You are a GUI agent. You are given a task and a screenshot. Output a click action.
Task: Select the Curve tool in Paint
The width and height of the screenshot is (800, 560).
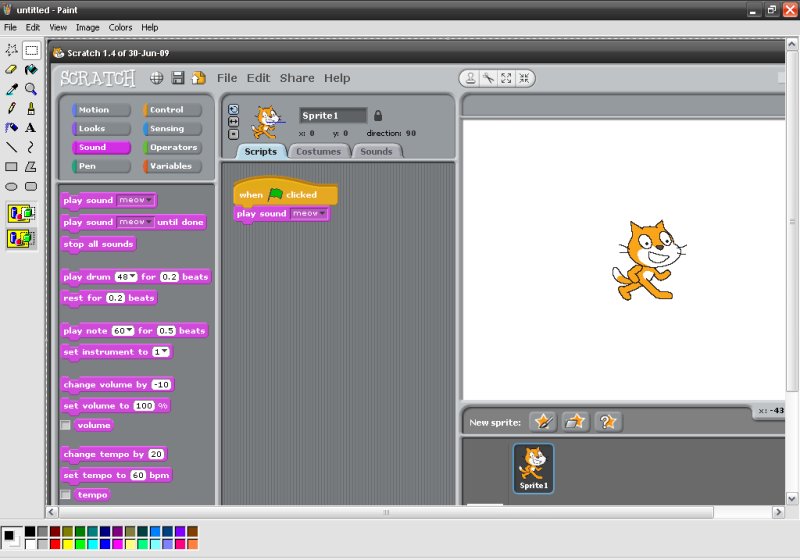31,147
